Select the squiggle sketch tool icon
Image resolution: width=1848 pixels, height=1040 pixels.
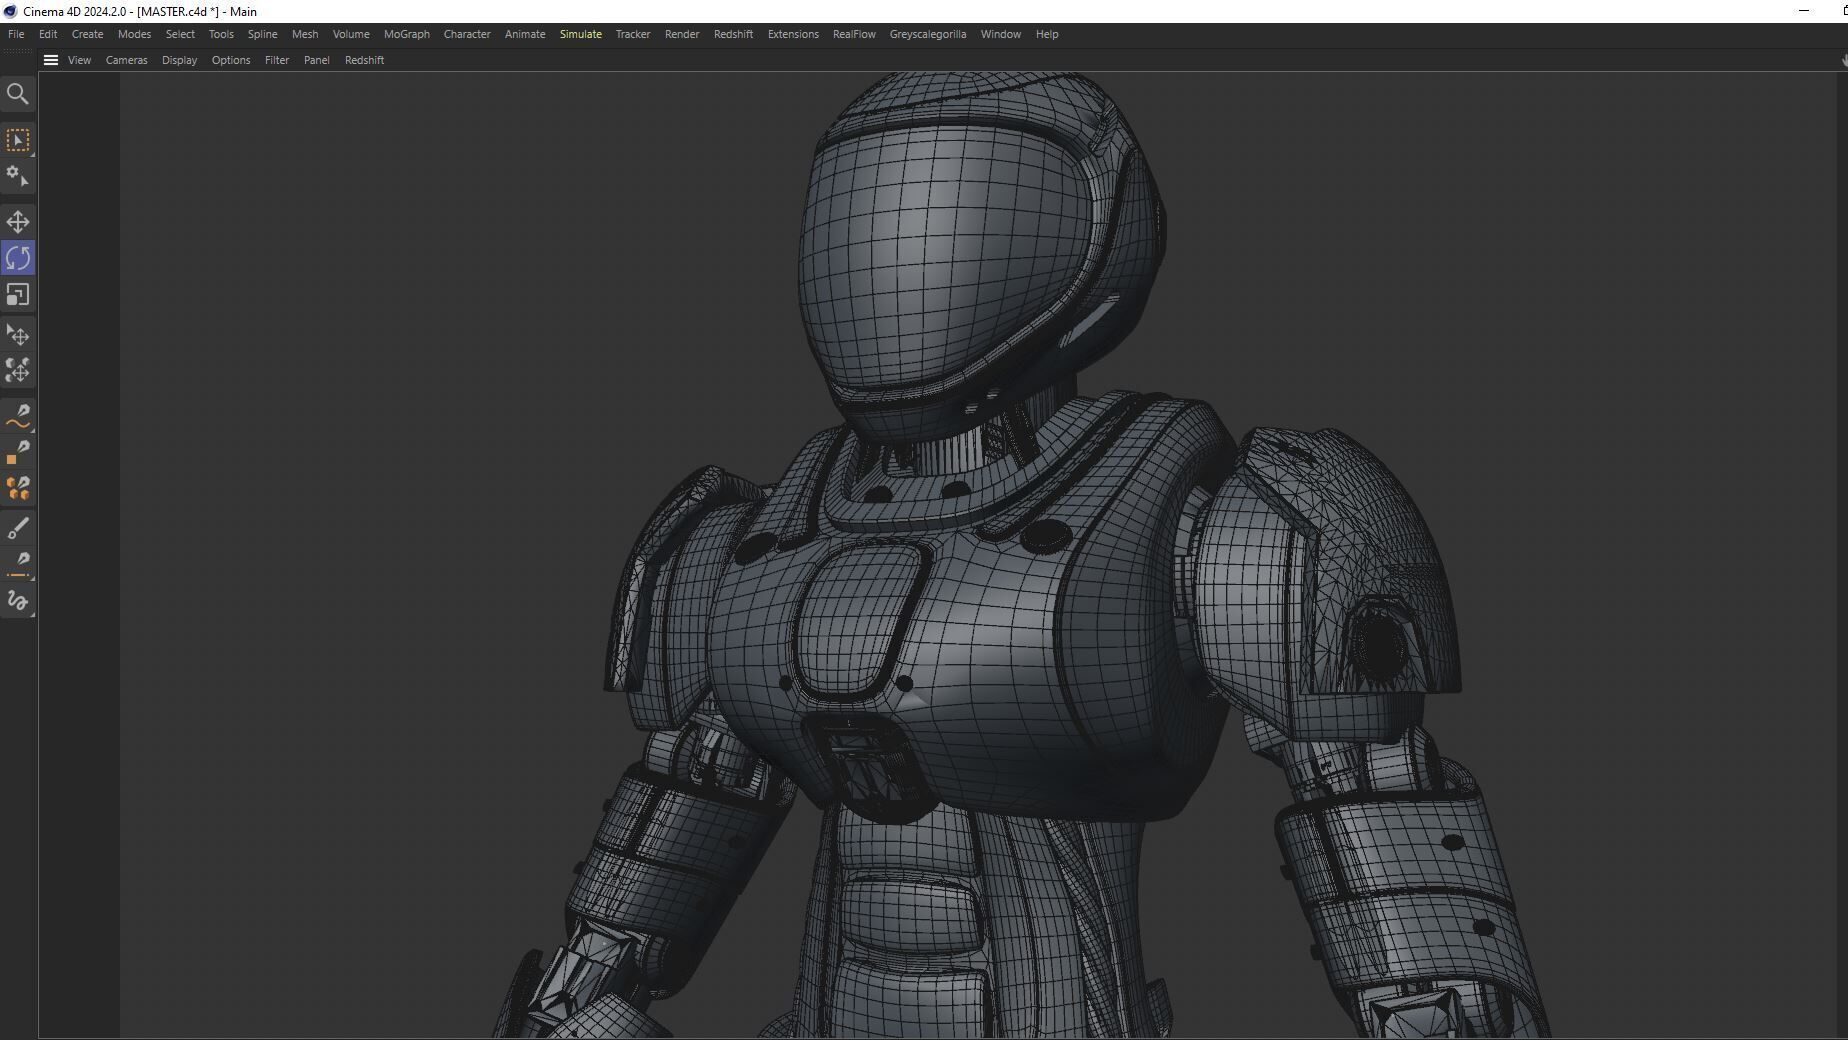point(18,601)
